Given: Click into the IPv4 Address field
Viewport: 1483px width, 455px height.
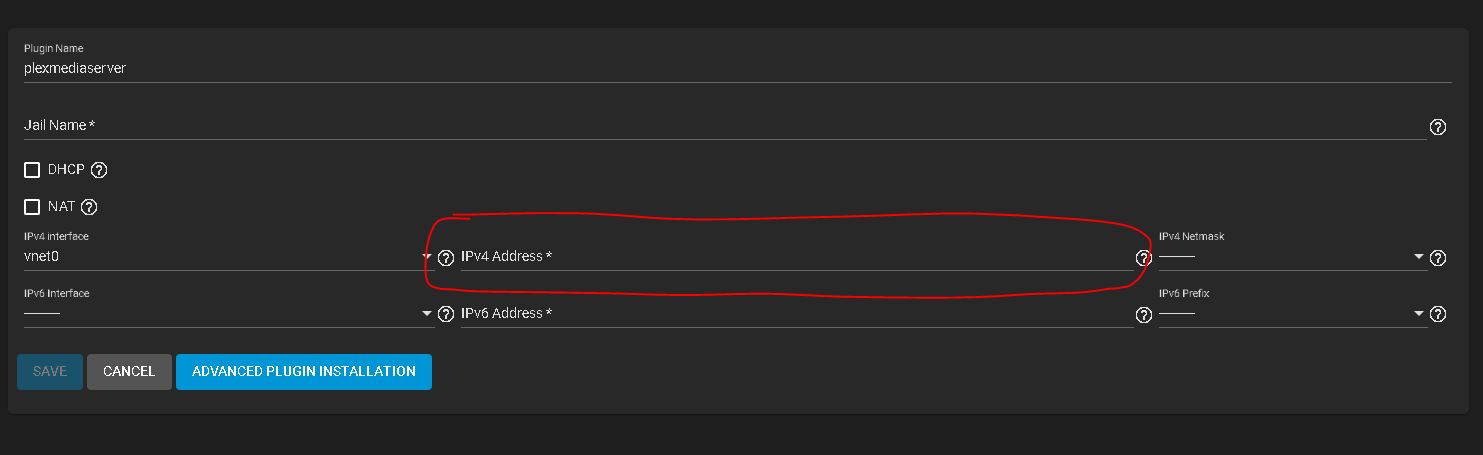Looking at the screenshot, I should click(x=796, y=257).
